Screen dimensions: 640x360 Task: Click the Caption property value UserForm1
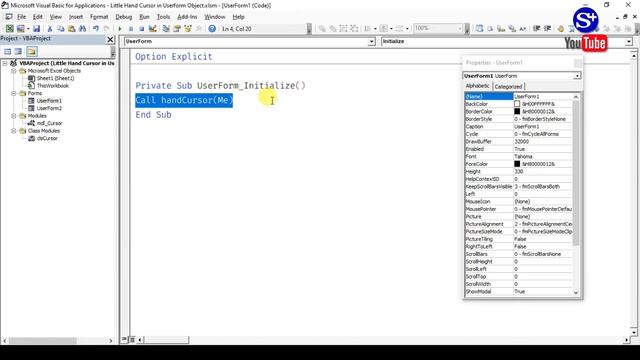[543, 127]
